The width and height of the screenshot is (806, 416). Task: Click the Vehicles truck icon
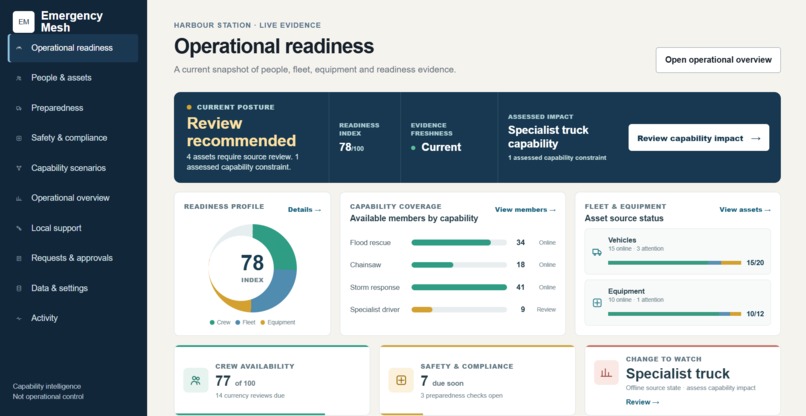pos(597,252)
